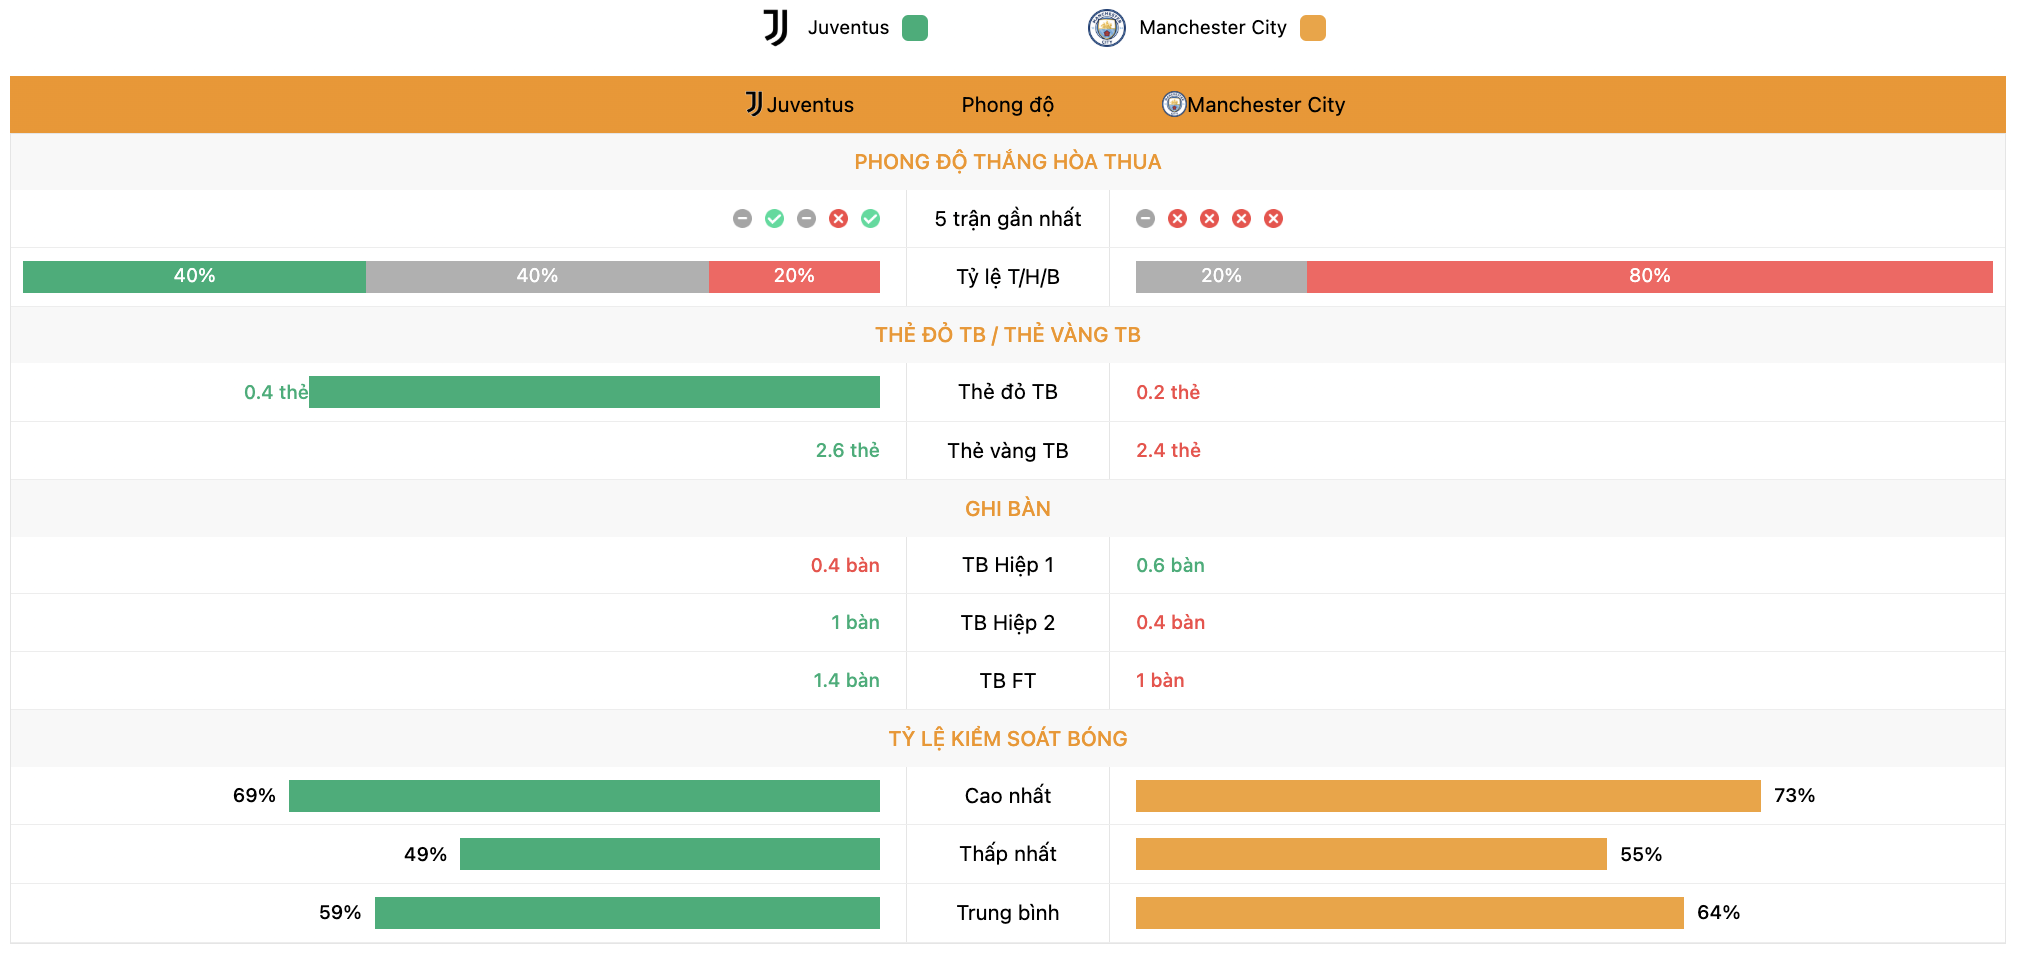Click Manchester City 55% lowest possession bar
2018x958 pixels.
1371,854
